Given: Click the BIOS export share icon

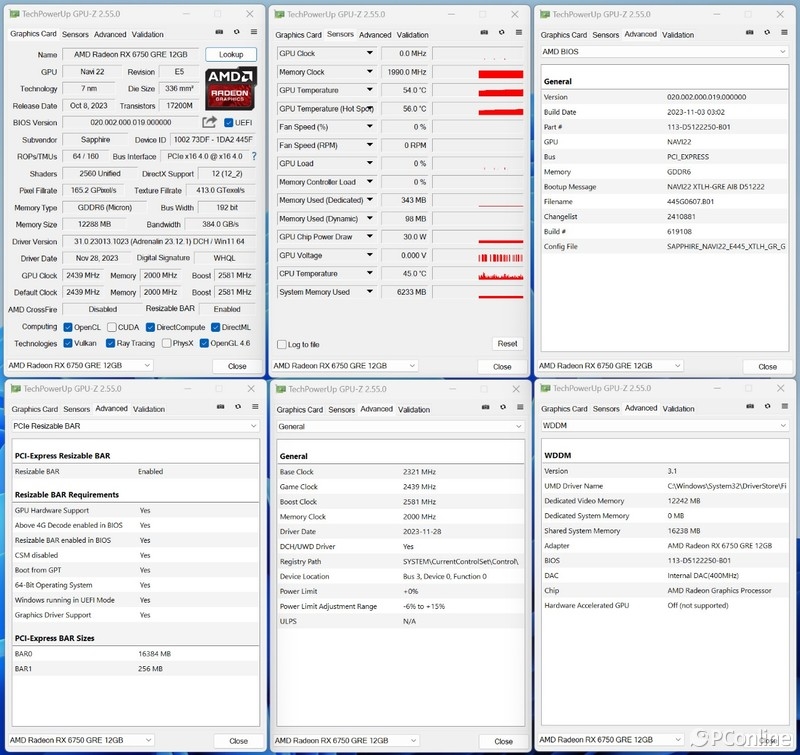Looking at the screenshot, I should click(209, 122).
